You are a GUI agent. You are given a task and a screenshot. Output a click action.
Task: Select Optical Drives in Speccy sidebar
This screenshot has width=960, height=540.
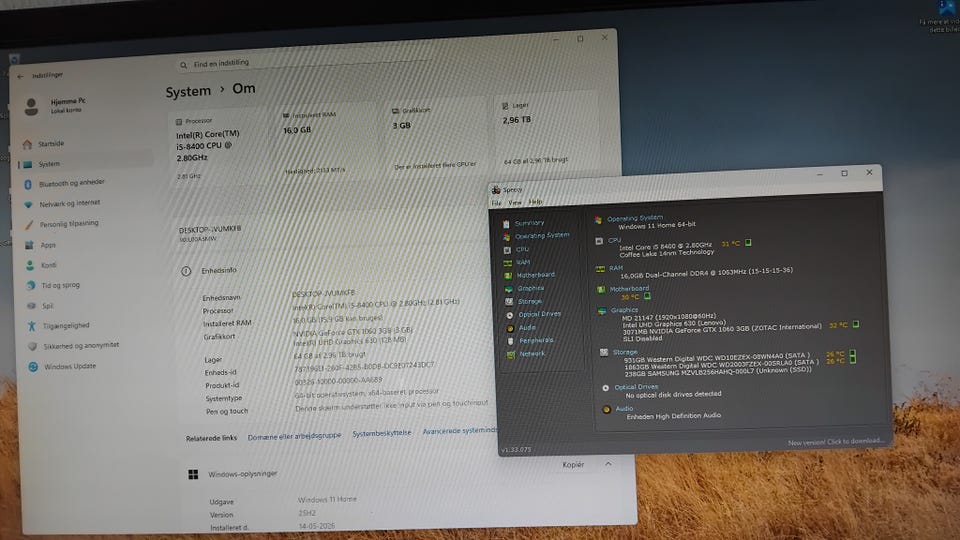[539, 314]
